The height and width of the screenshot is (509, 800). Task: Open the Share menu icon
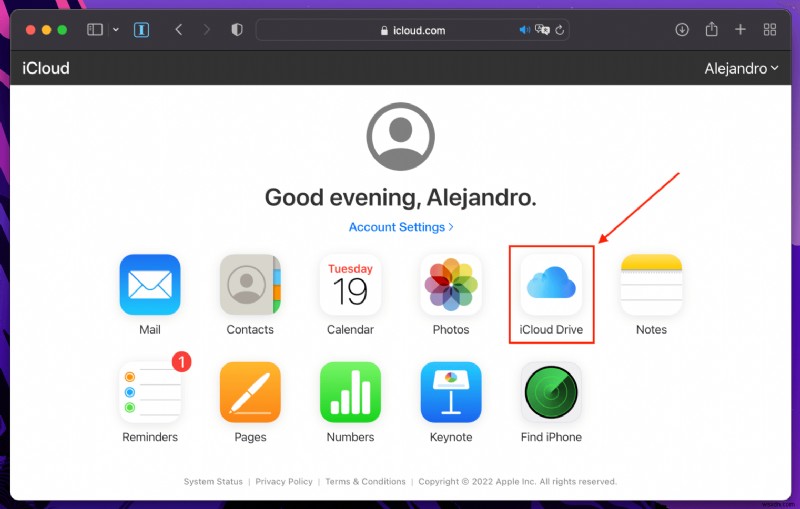click(x=711, y=29)
